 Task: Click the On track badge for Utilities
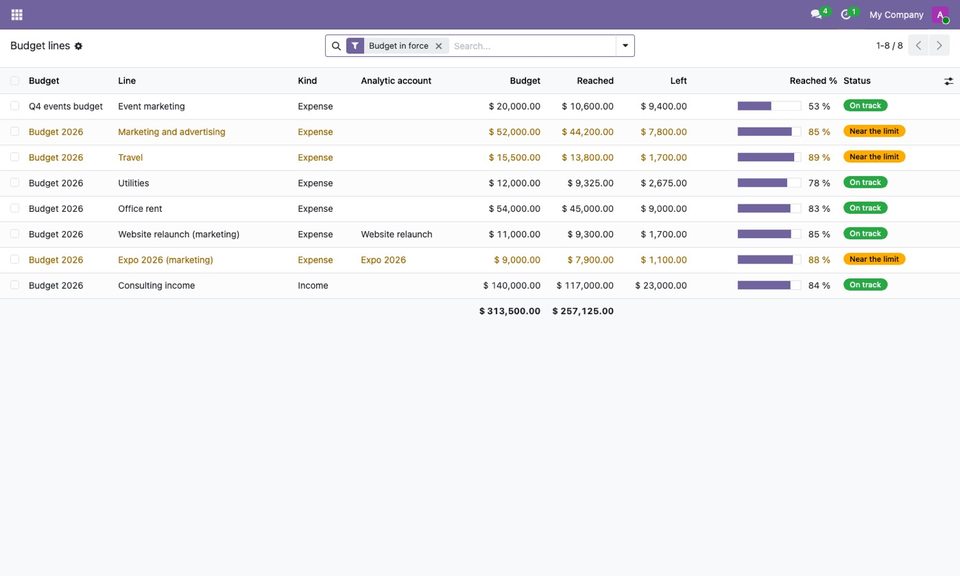pyautogui.click(x=865, y=182)
